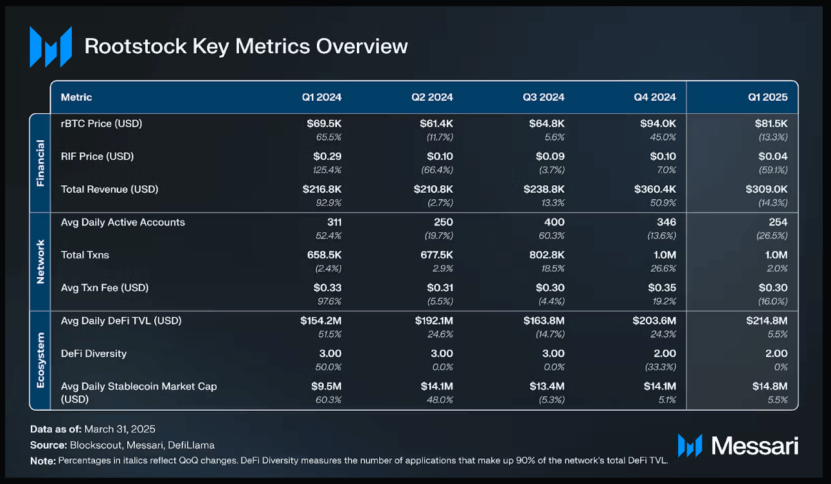Click the Avg Daily Active Accounts label
Viewport: 831px width, 484px height.
pos(123,221)
